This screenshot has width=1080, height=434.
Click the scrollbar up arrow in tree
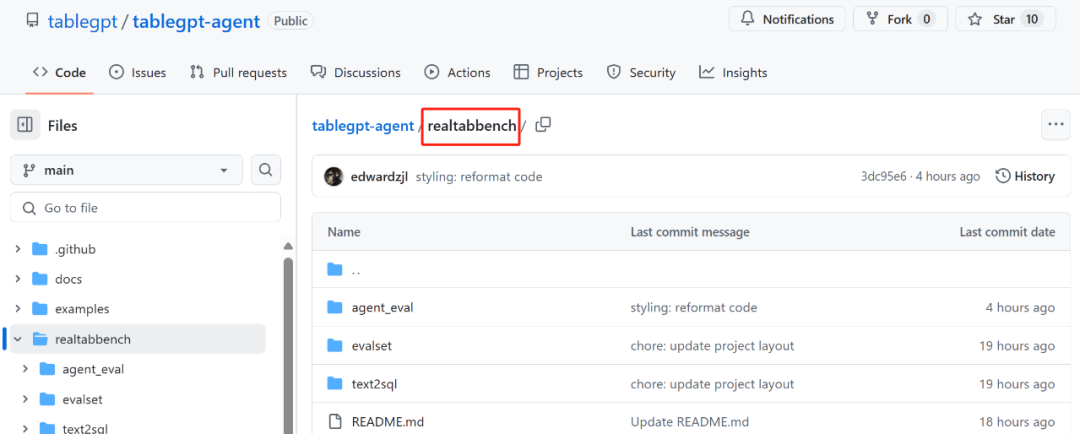click(x=288, y=247)
